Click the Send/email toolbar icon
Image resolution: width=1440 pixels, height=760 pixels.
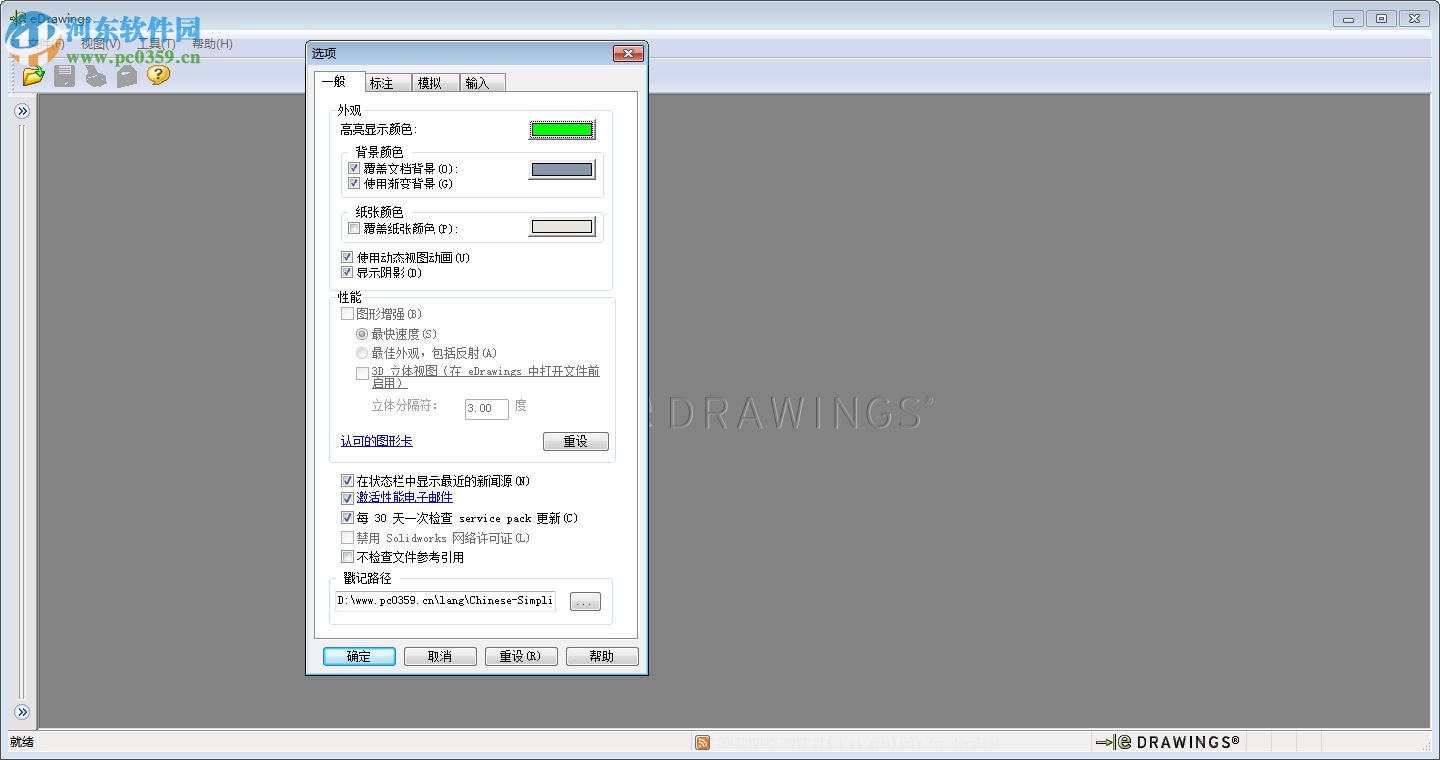[x=127, y=75]
